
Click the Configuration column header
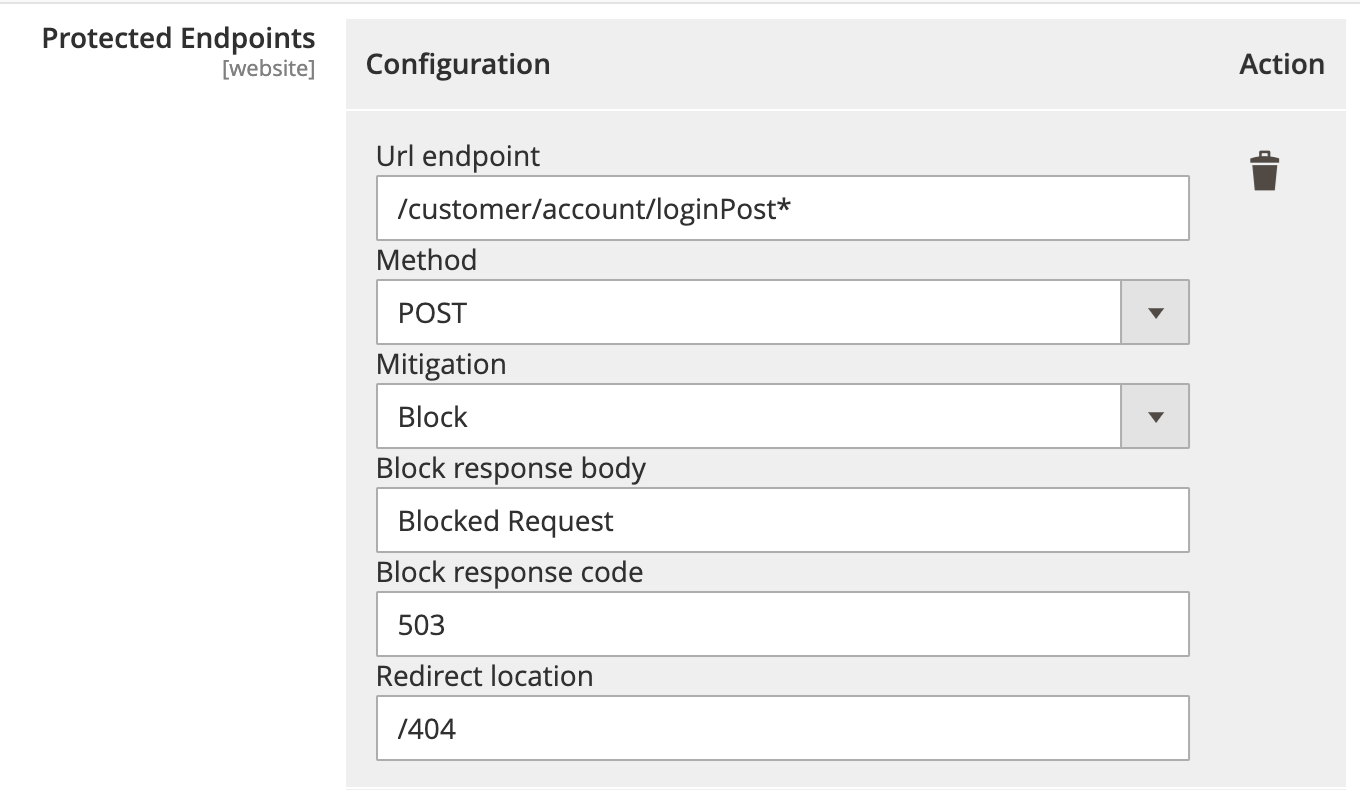click(x=458, y=64)
